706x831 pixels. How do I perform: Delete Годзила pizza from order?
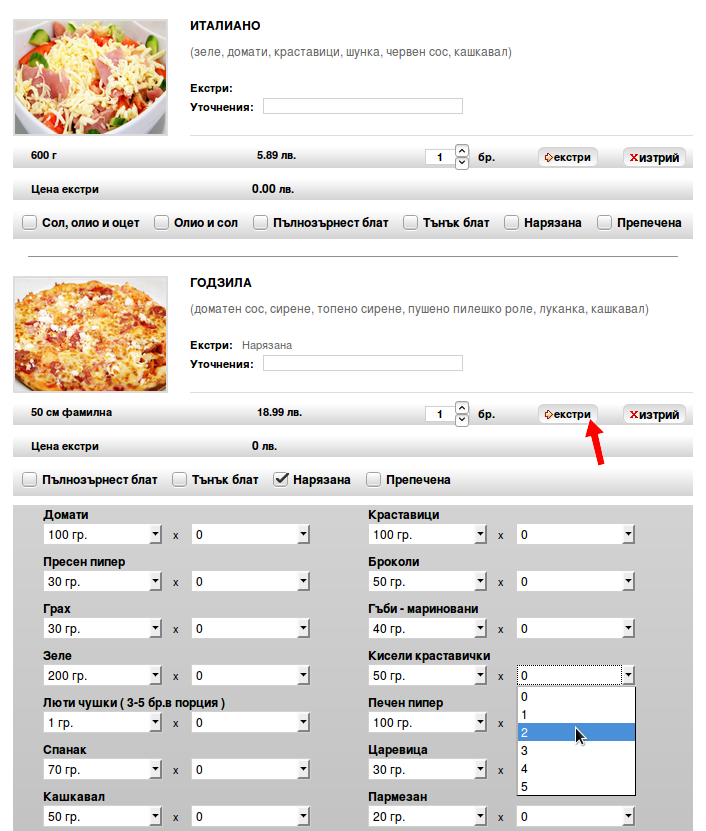click(x=654, y=414)
